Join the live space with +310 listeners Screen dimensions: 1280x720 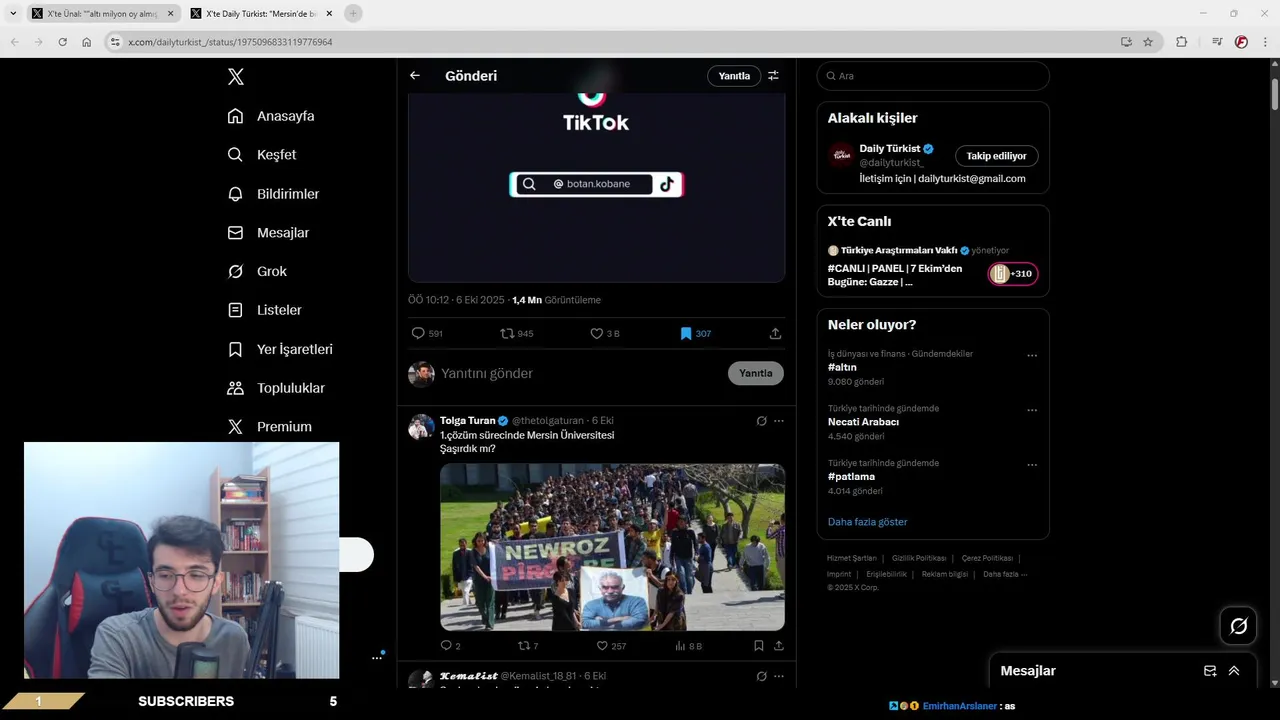[1013, 274]
